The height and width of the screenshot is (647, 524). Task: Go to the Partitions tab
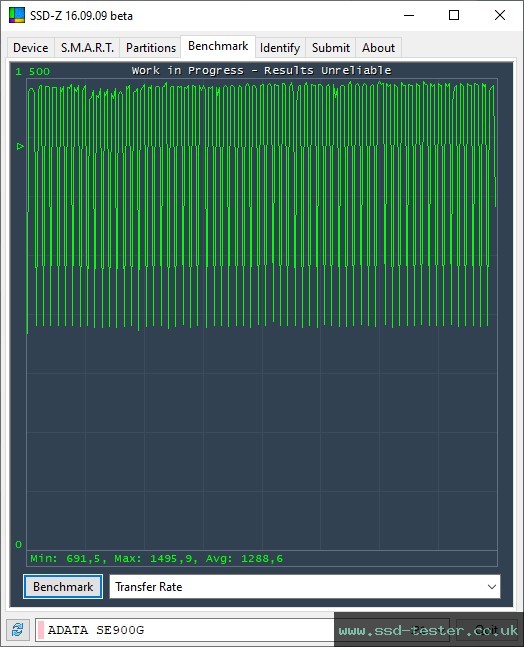(151, 48)
